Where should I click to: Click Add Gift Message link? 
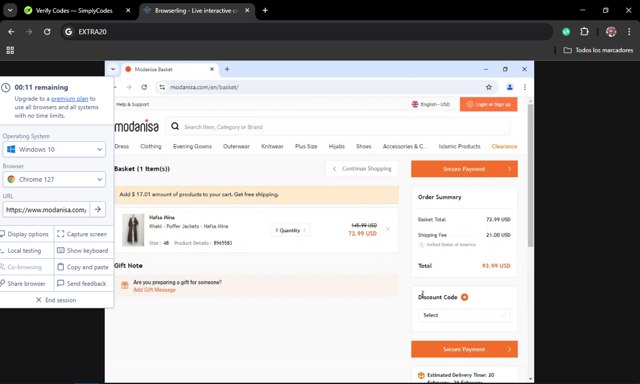coord(154,290)
